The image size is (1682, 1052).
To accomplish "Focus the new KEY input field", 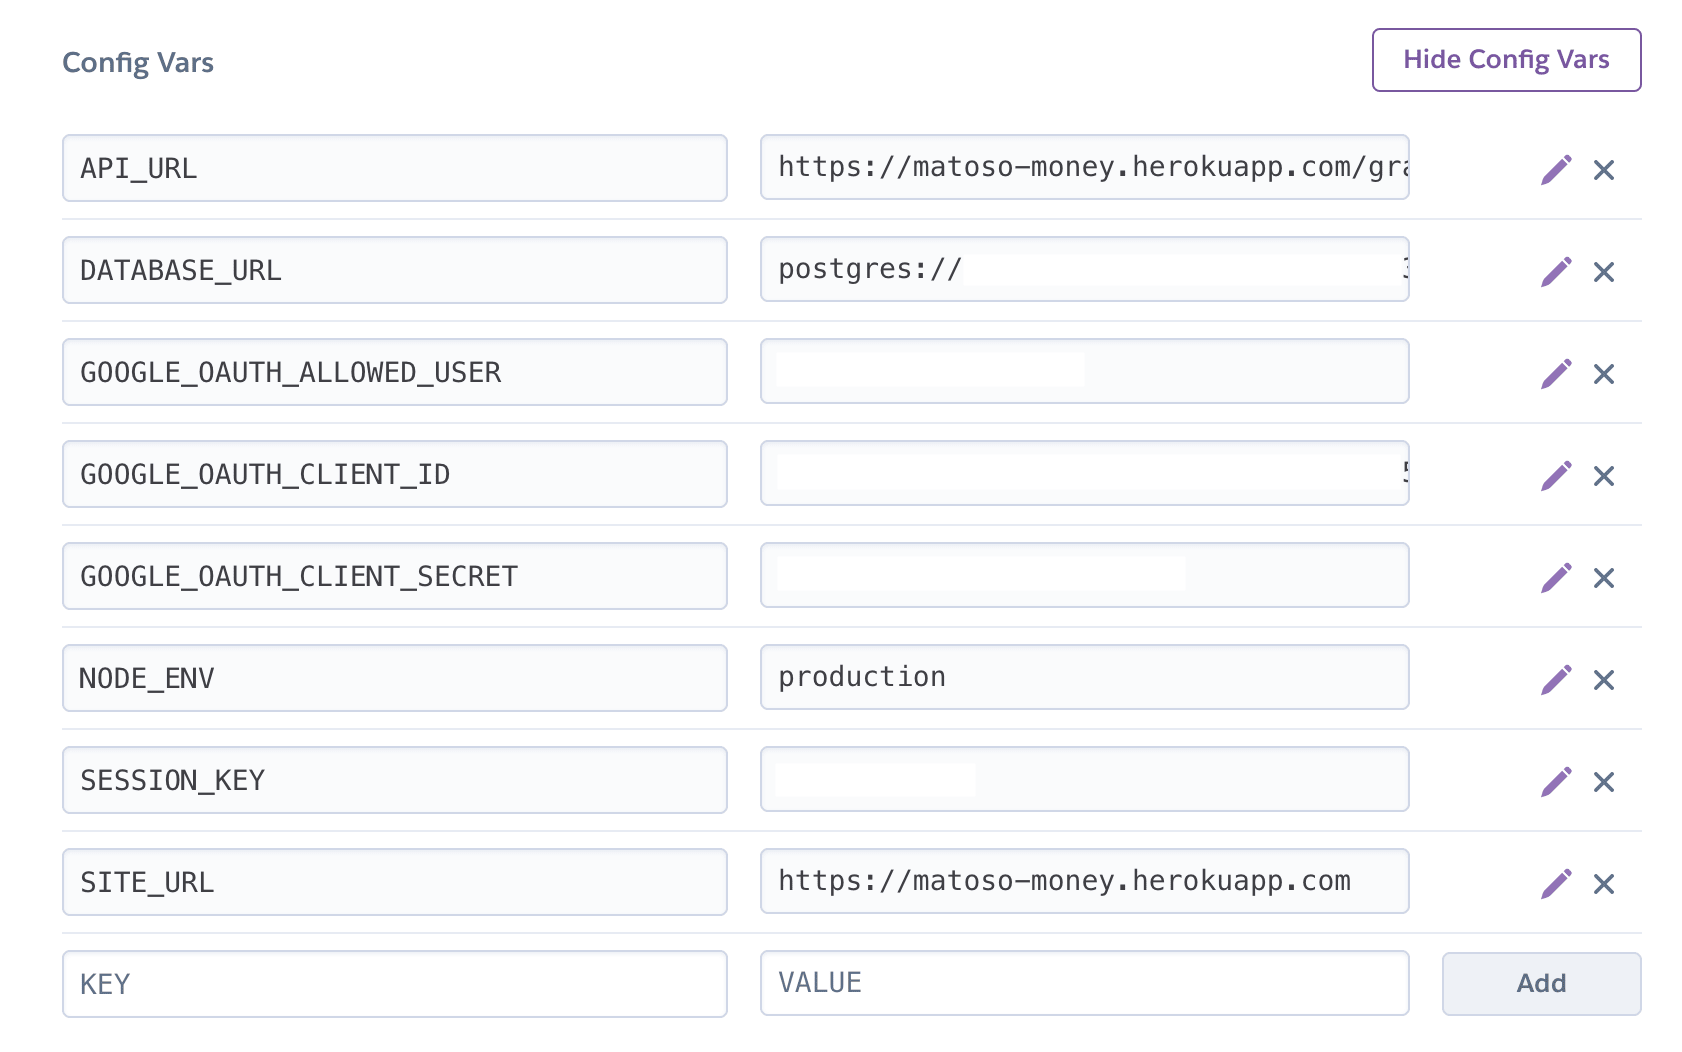I will 394,984.
